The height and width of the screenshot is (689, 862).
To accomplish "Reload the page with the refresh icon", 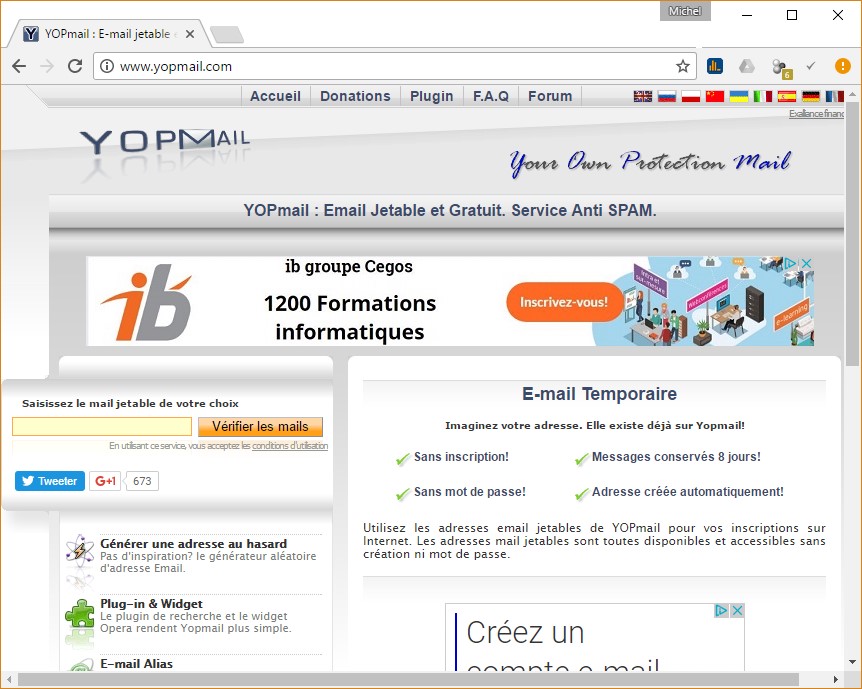I will 75,67.
